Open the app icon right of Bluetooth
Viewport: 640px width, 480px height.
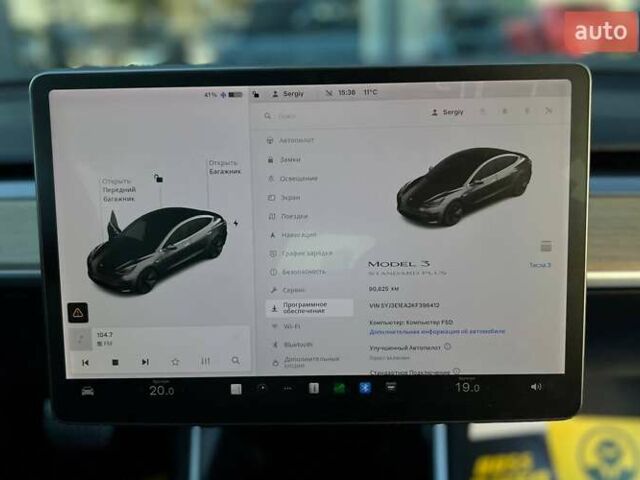click(x=391, y=387)
